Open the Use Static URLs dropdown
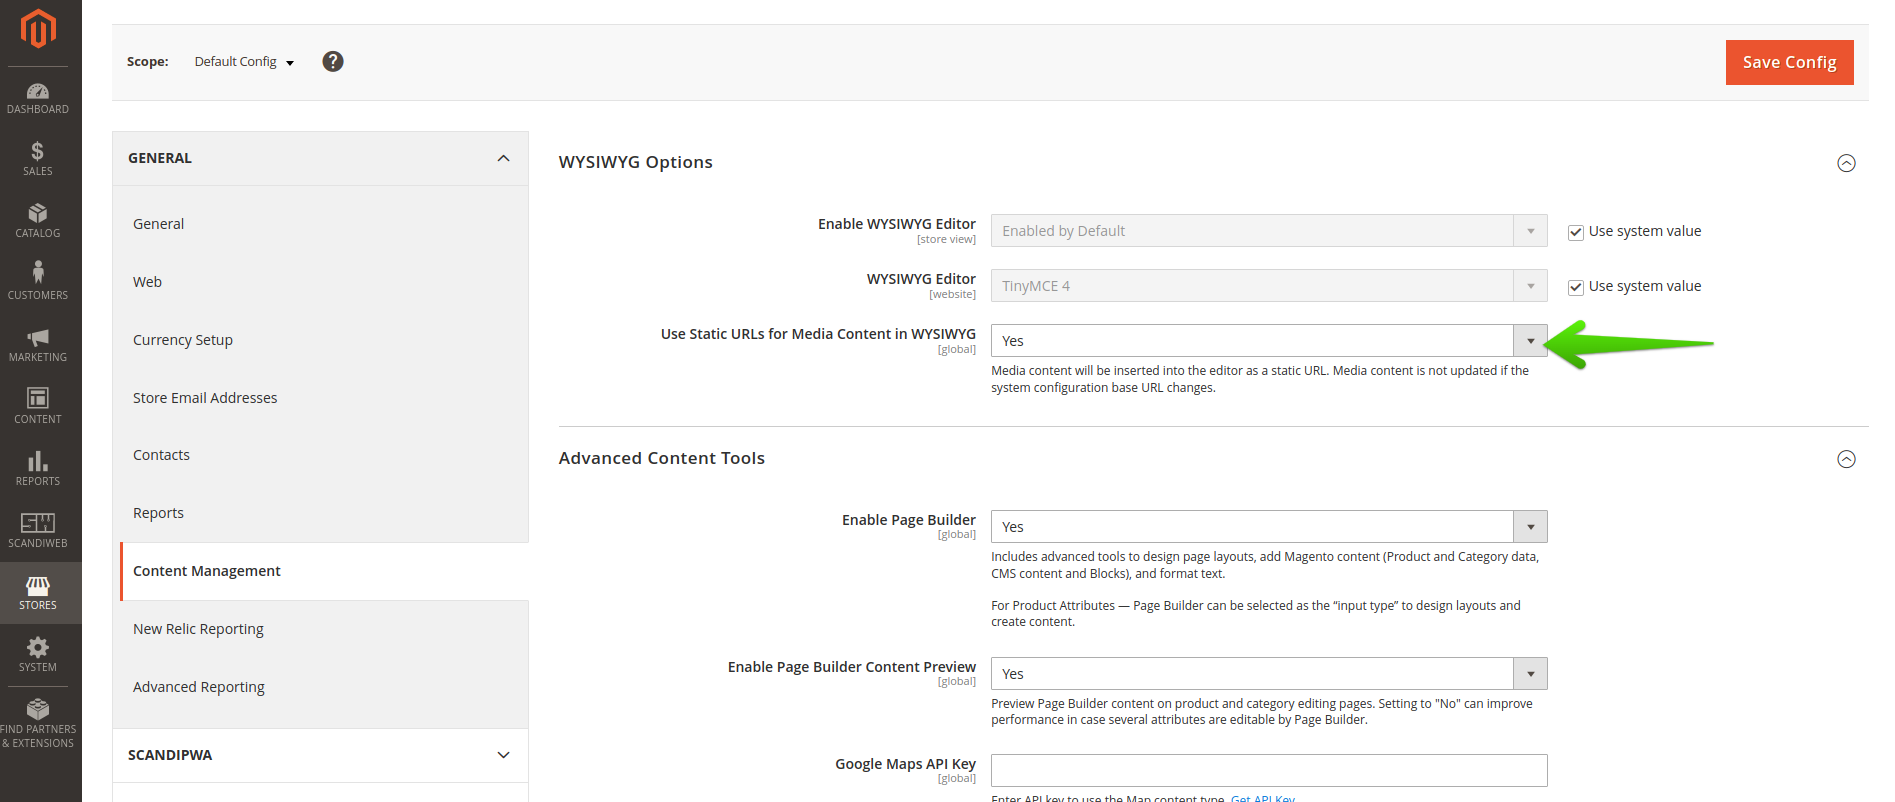This screenshot has height=802, width=1895. 1269,341
